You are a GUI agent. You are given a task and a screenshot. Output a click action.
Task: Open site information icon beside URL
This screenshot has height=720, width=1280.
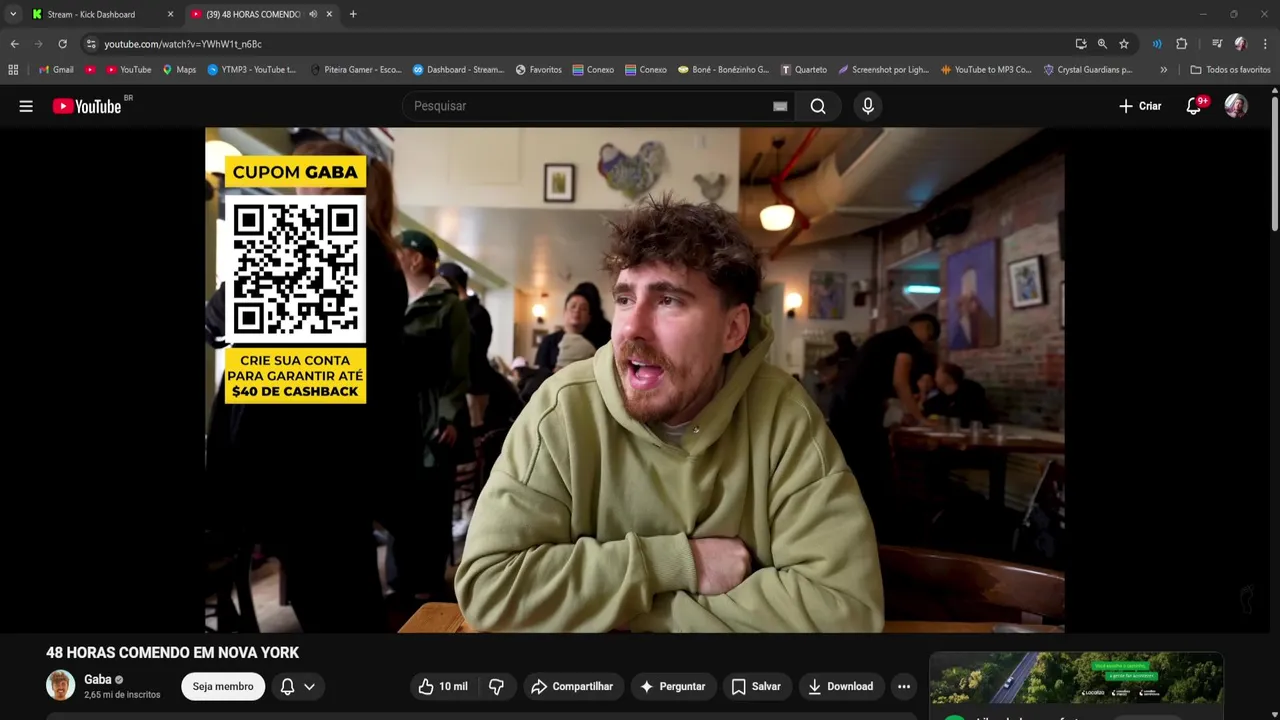[x=91, y=44]
